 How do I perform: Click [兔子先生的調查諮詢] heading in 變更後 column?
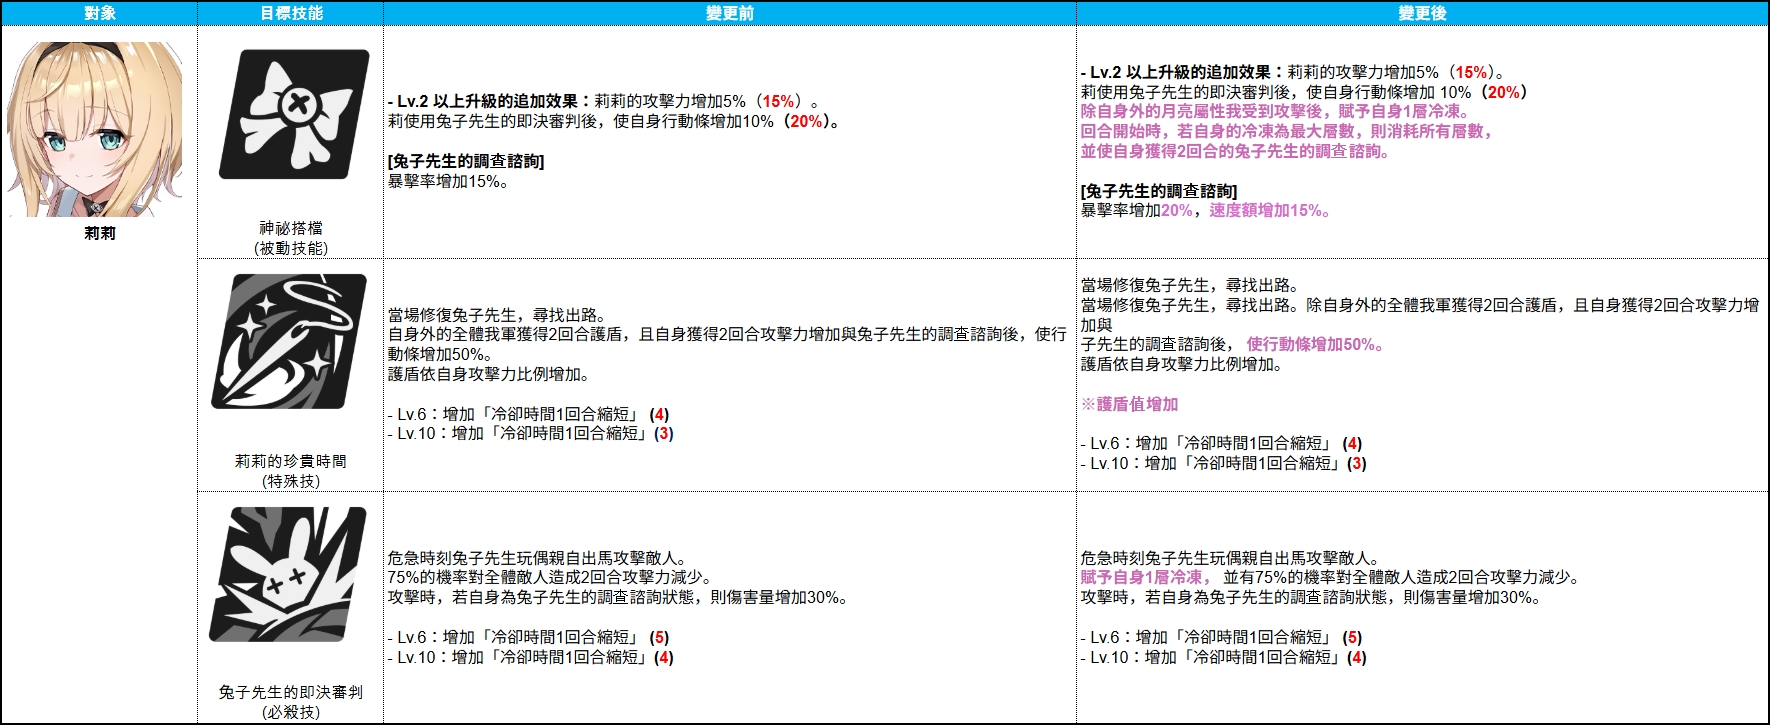click(x=1159, y=191)
